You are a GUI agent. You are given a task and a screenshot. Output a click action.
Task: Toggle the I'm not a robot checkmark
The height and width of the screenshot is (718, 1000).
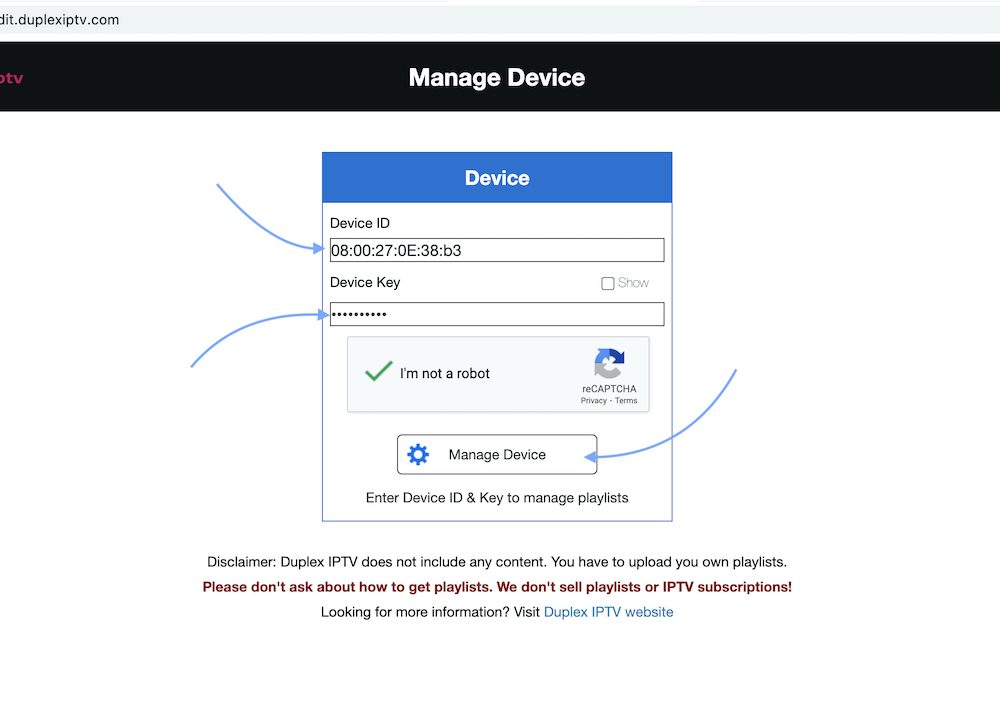click(378, 372)
